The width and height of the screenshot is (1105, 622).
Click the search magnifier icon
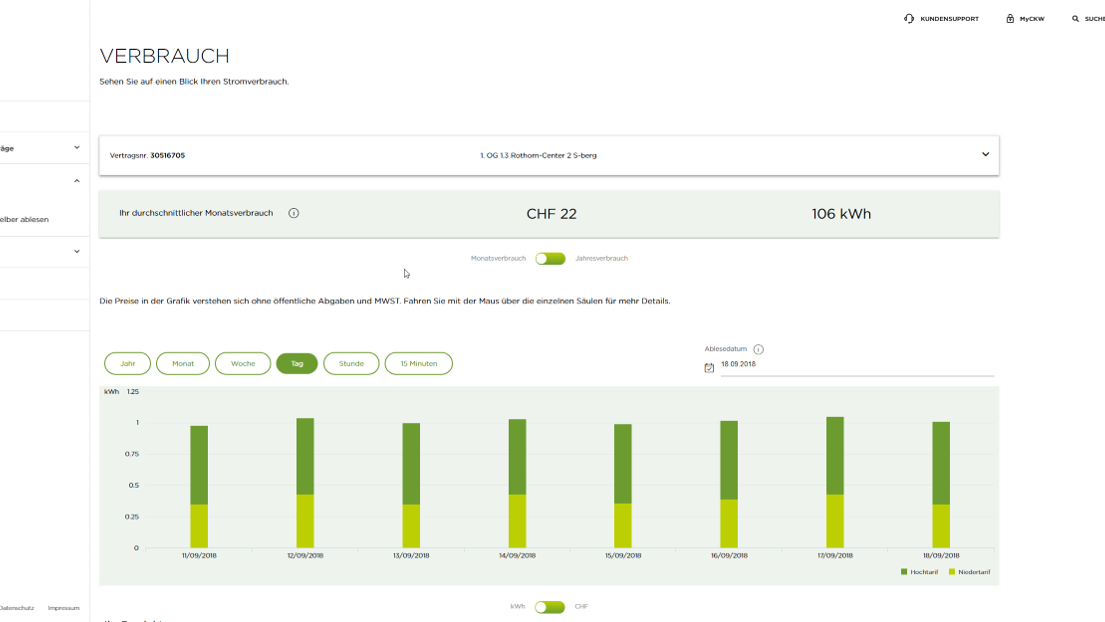pyautogui.click(x=1076, y=19)
